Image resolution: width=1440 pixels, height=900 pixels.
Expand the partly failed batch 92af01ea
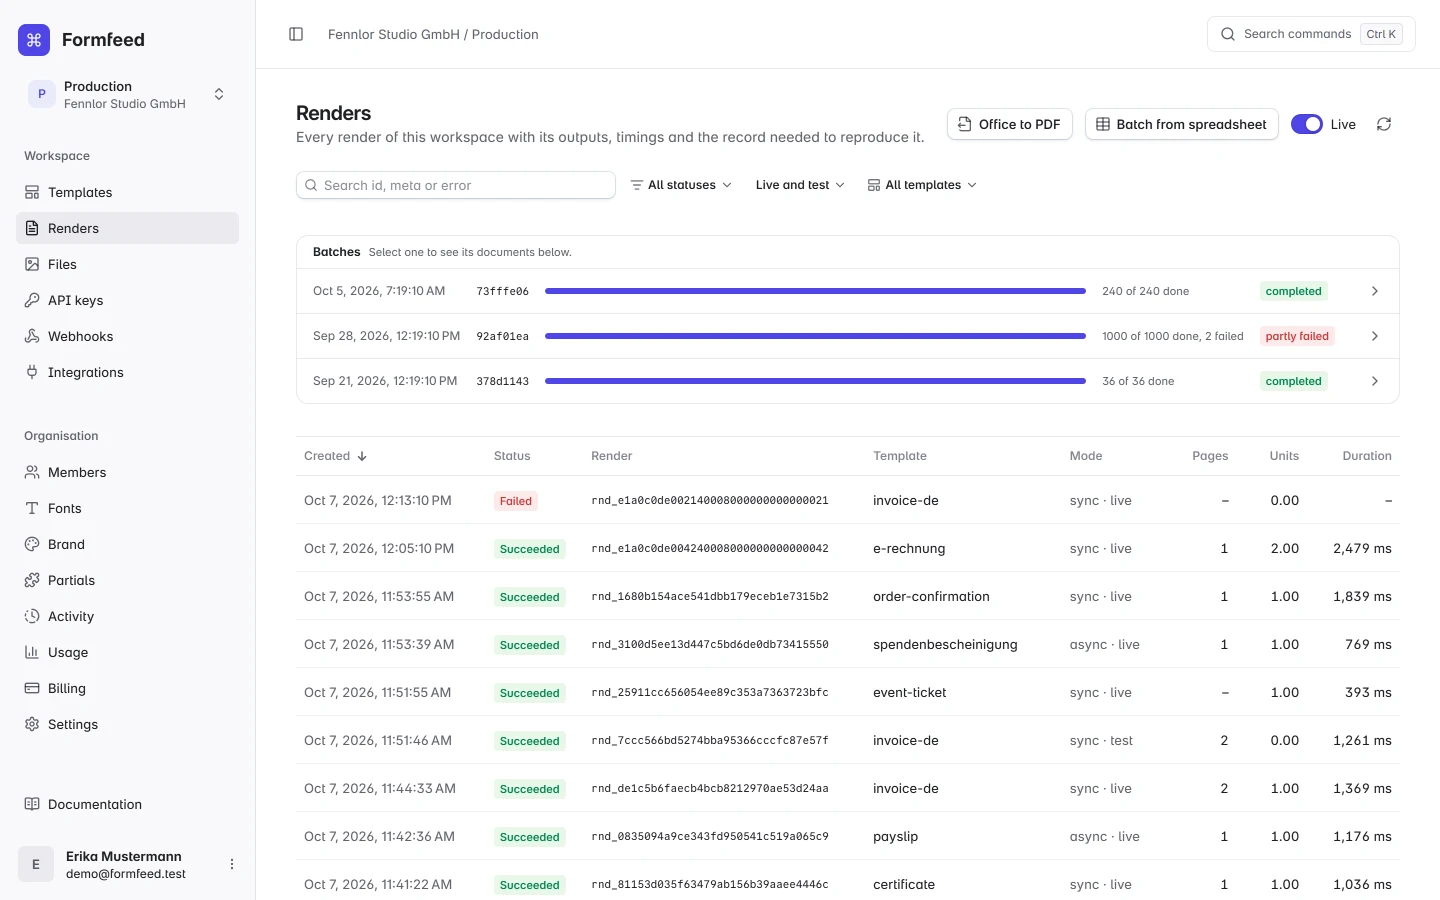pyautogui.click(x=1375, y=336)
